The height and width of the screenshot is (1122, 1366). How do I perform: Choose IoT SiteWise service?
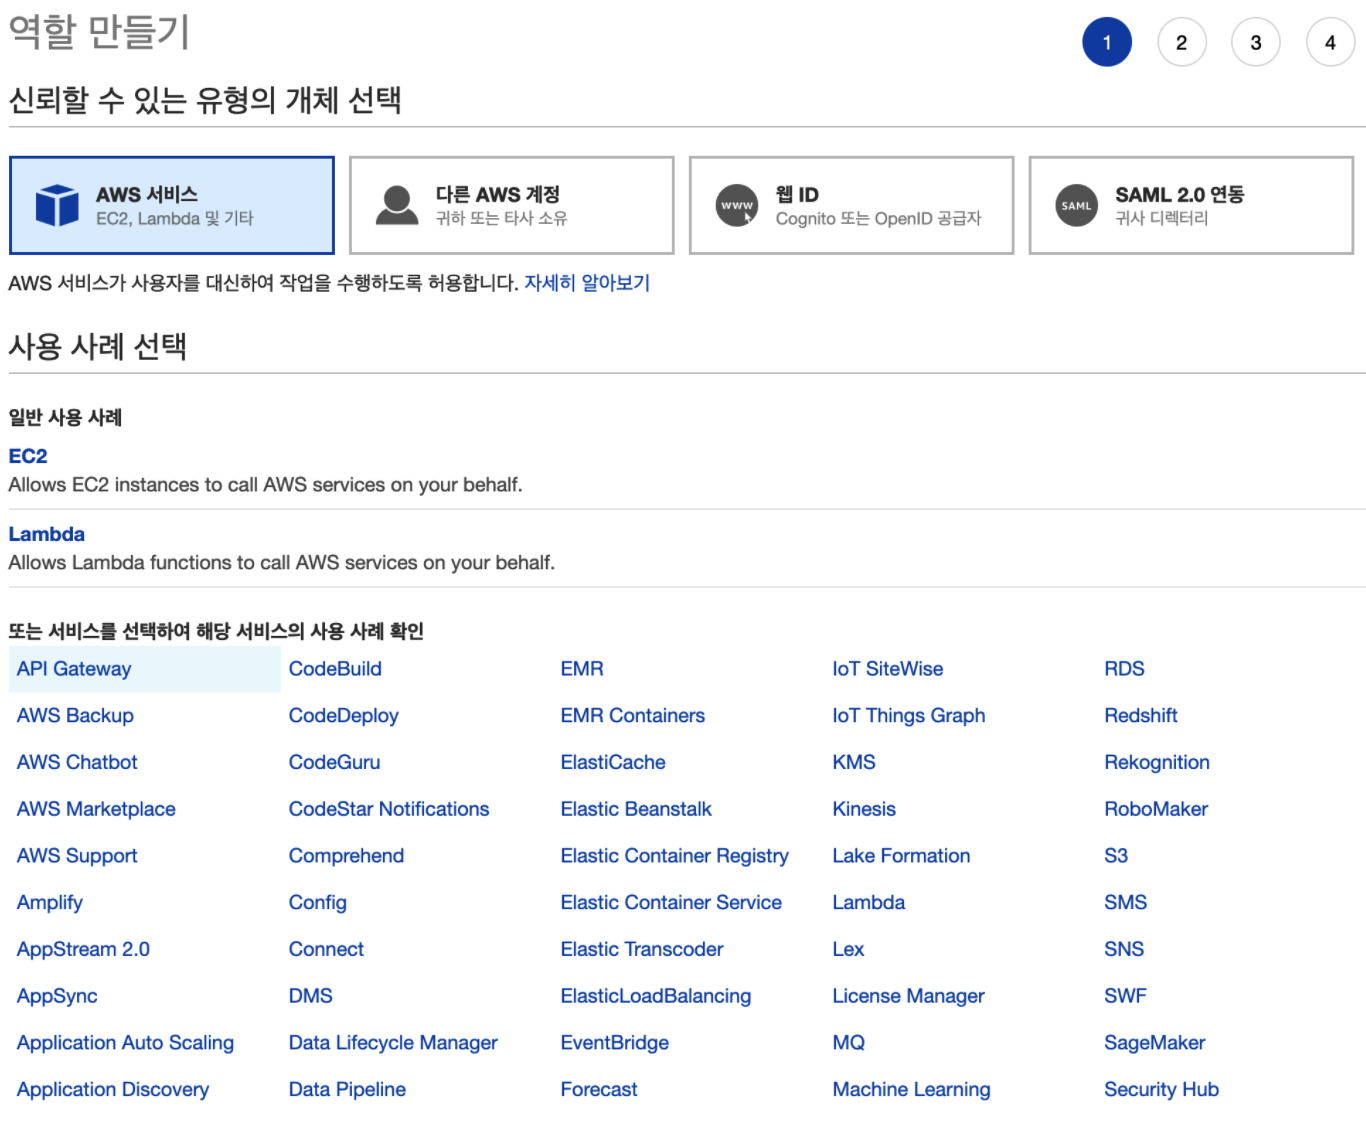[x=888, y=669]
